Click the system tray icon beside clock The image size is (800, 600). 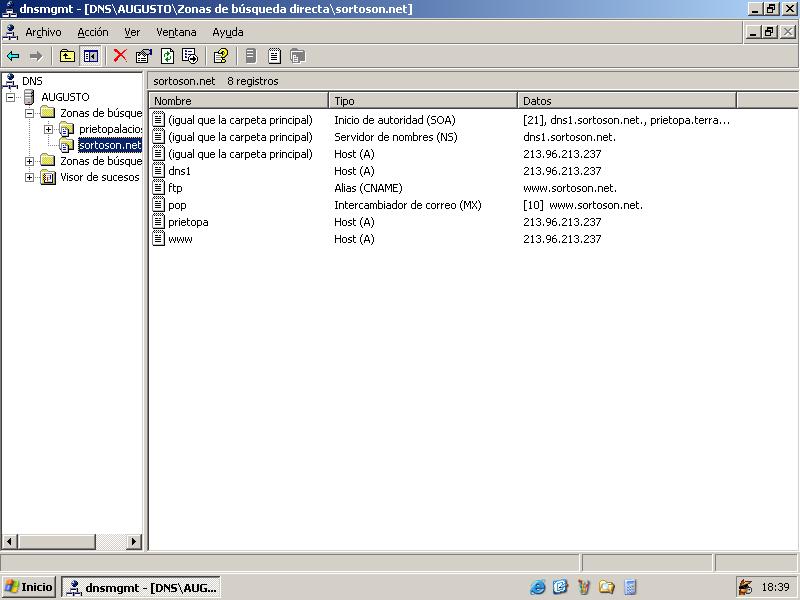745,587
